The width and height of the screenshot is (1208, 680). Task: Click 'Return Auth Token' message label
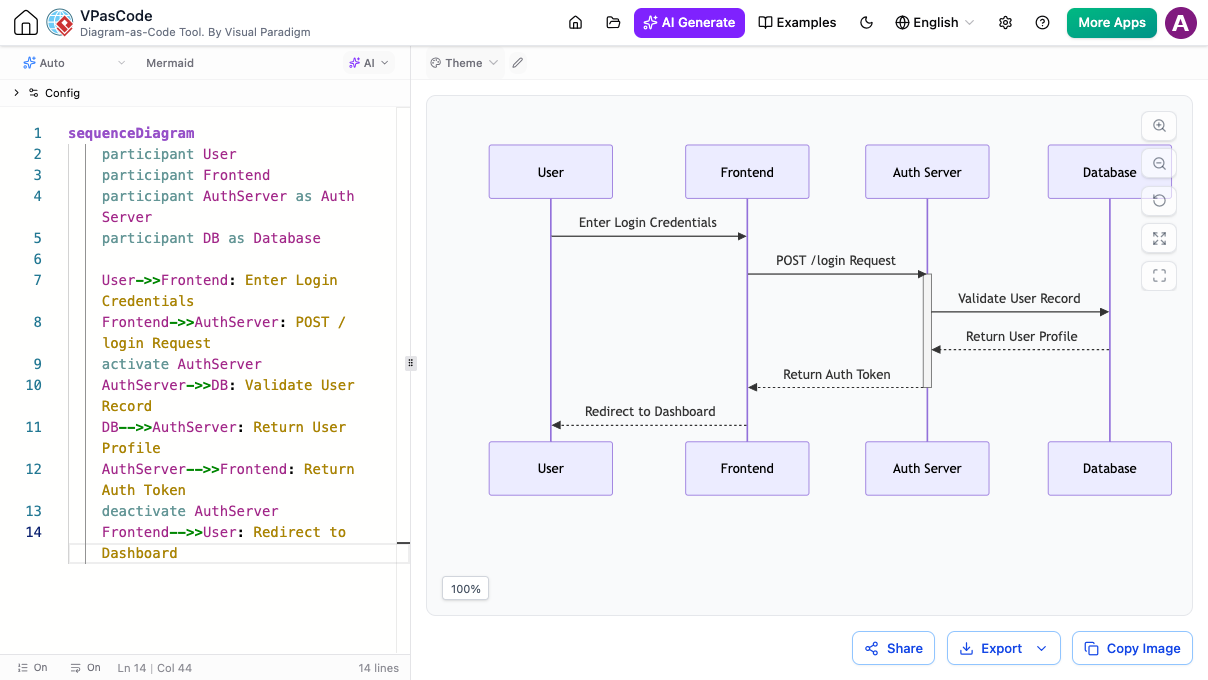pos(837,375)
